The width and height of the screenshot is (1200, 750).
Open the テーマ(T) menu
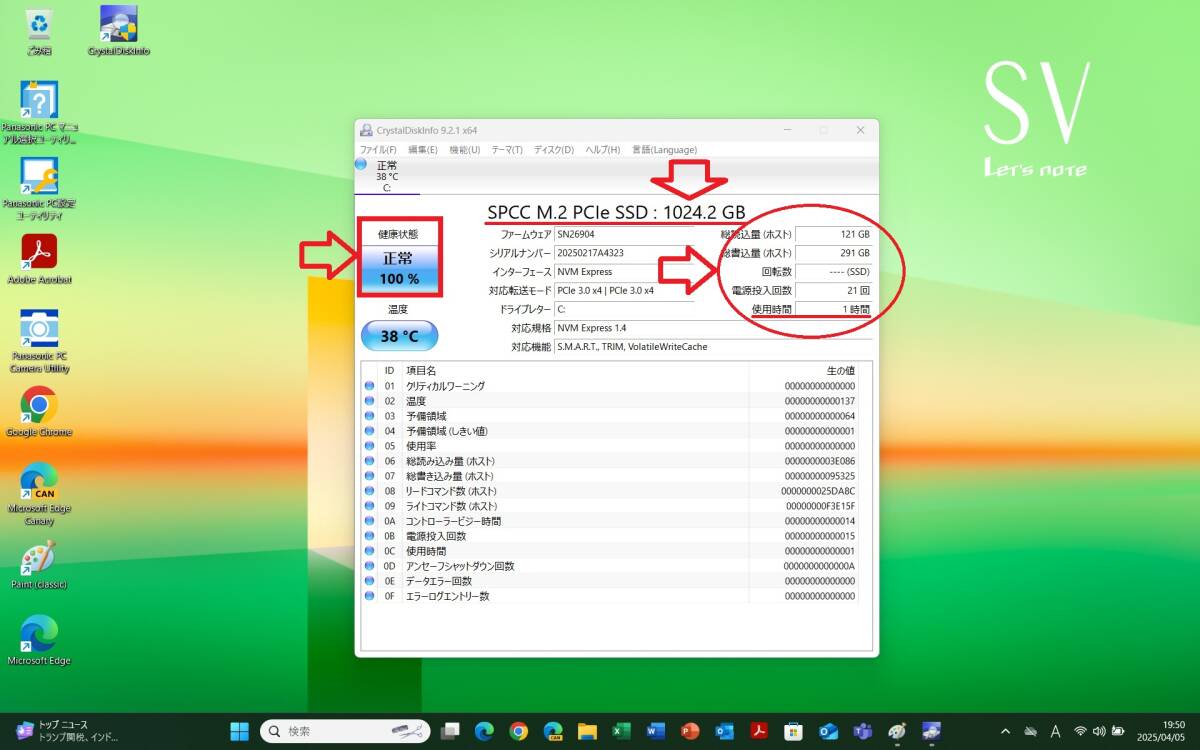[x=507, y=150]
